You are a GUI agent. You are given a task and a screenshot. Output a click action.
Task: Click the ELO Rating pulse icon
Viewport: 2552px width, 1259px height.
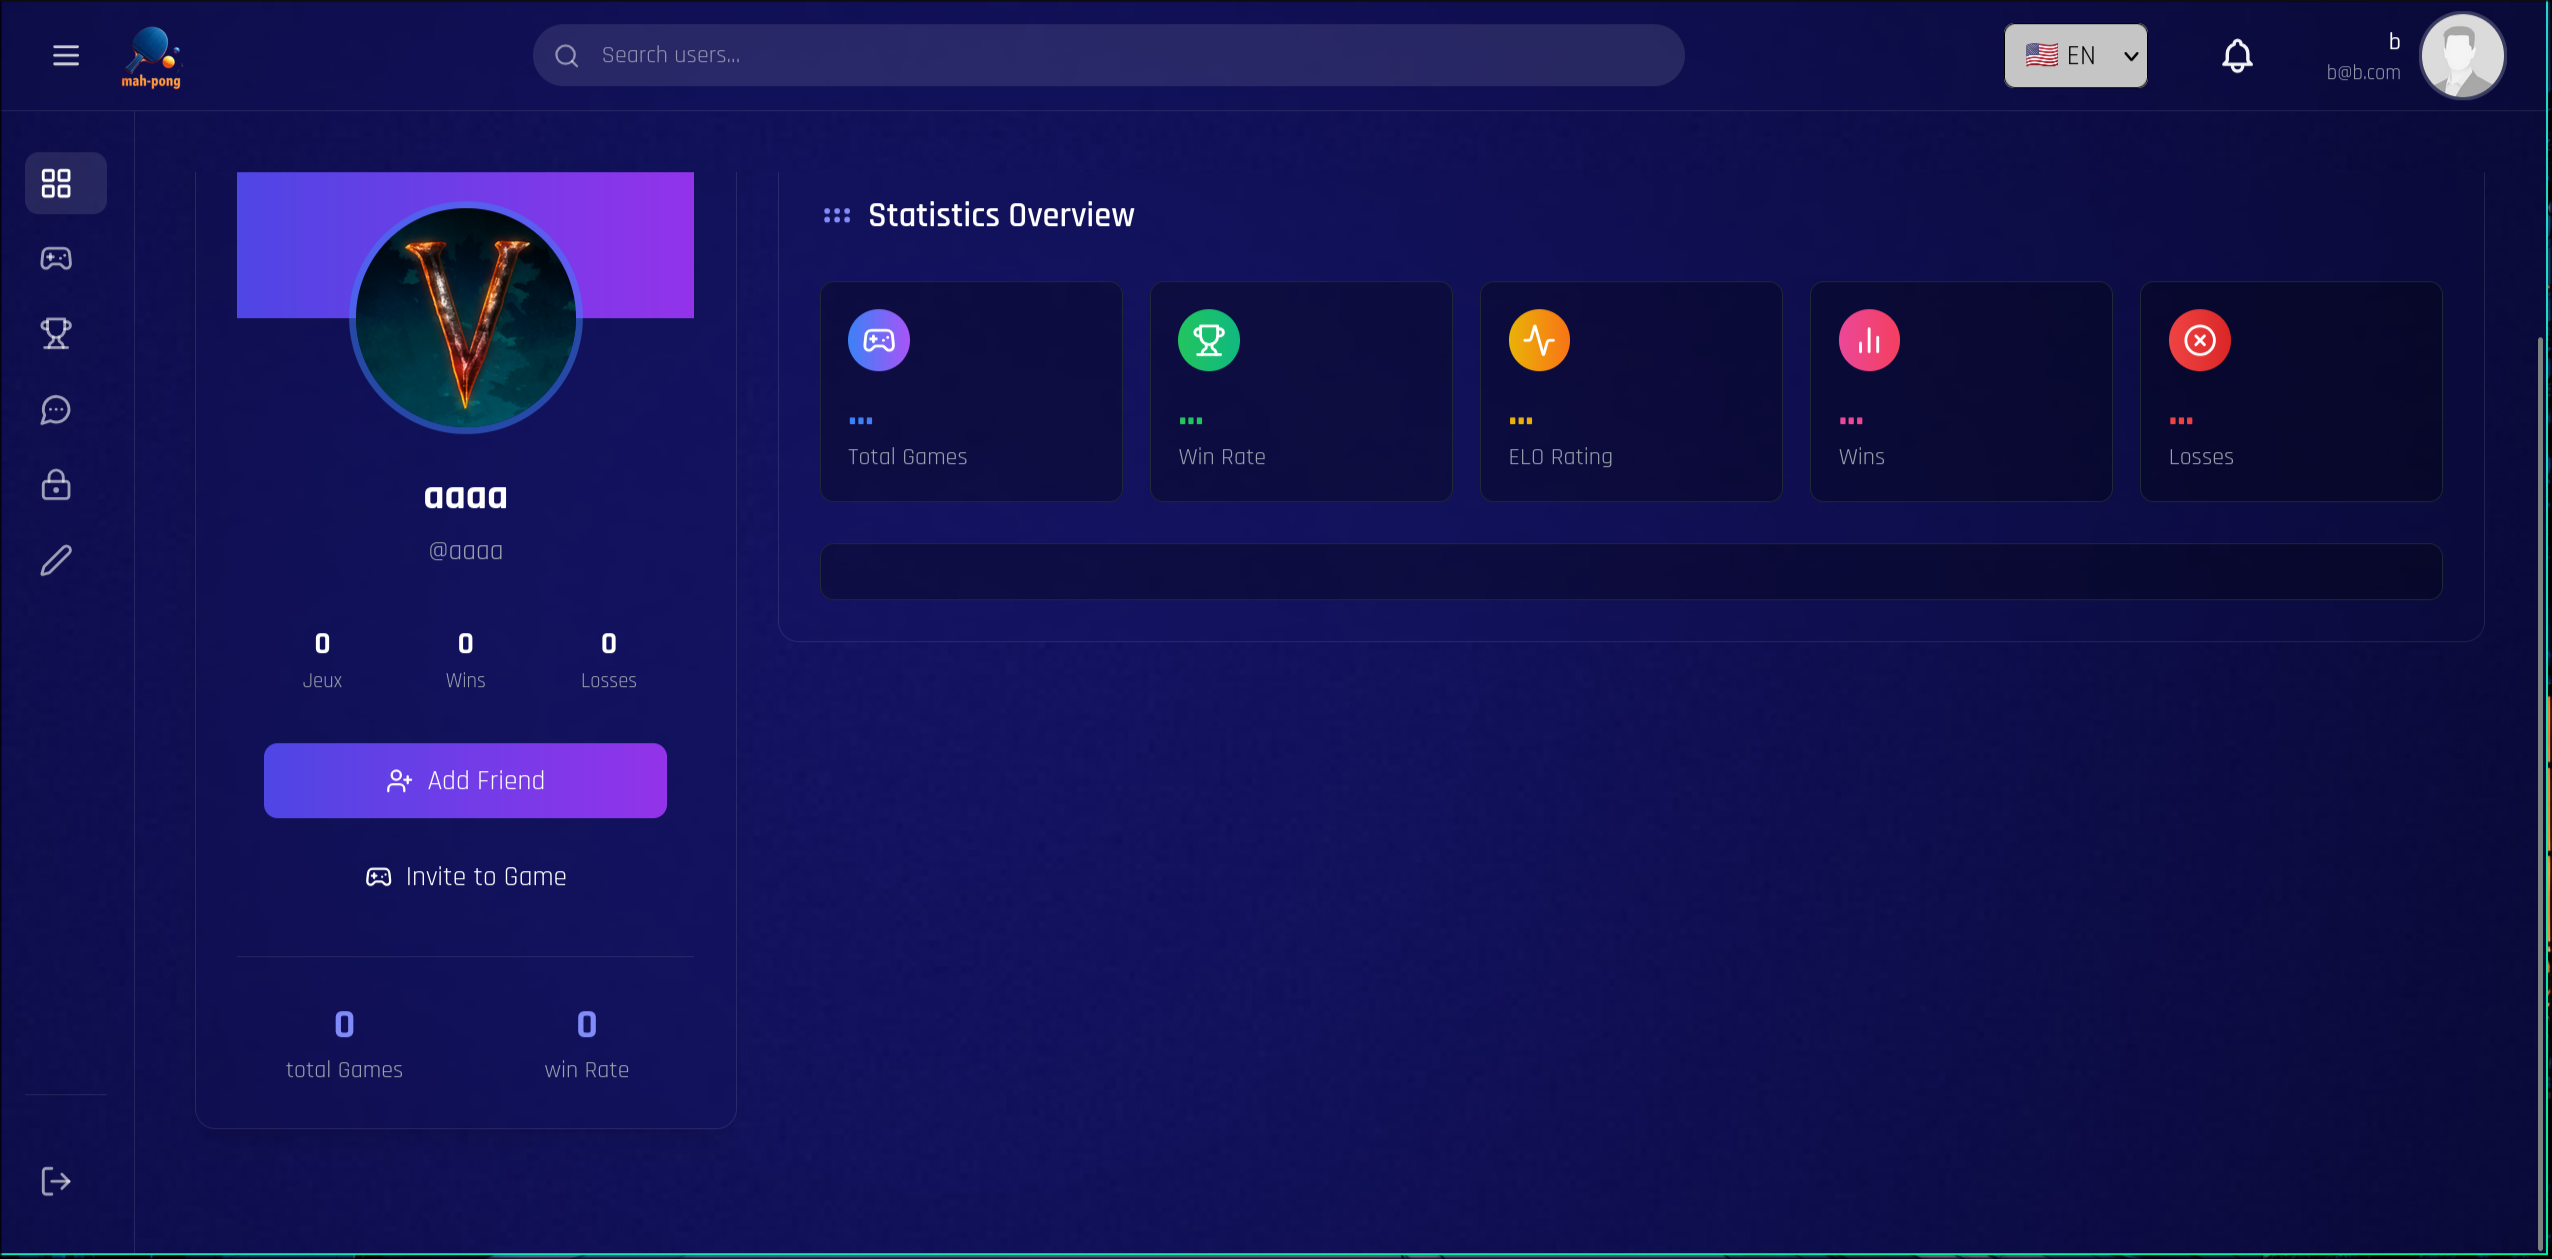pyautogui.click(x=1539, y=340)
